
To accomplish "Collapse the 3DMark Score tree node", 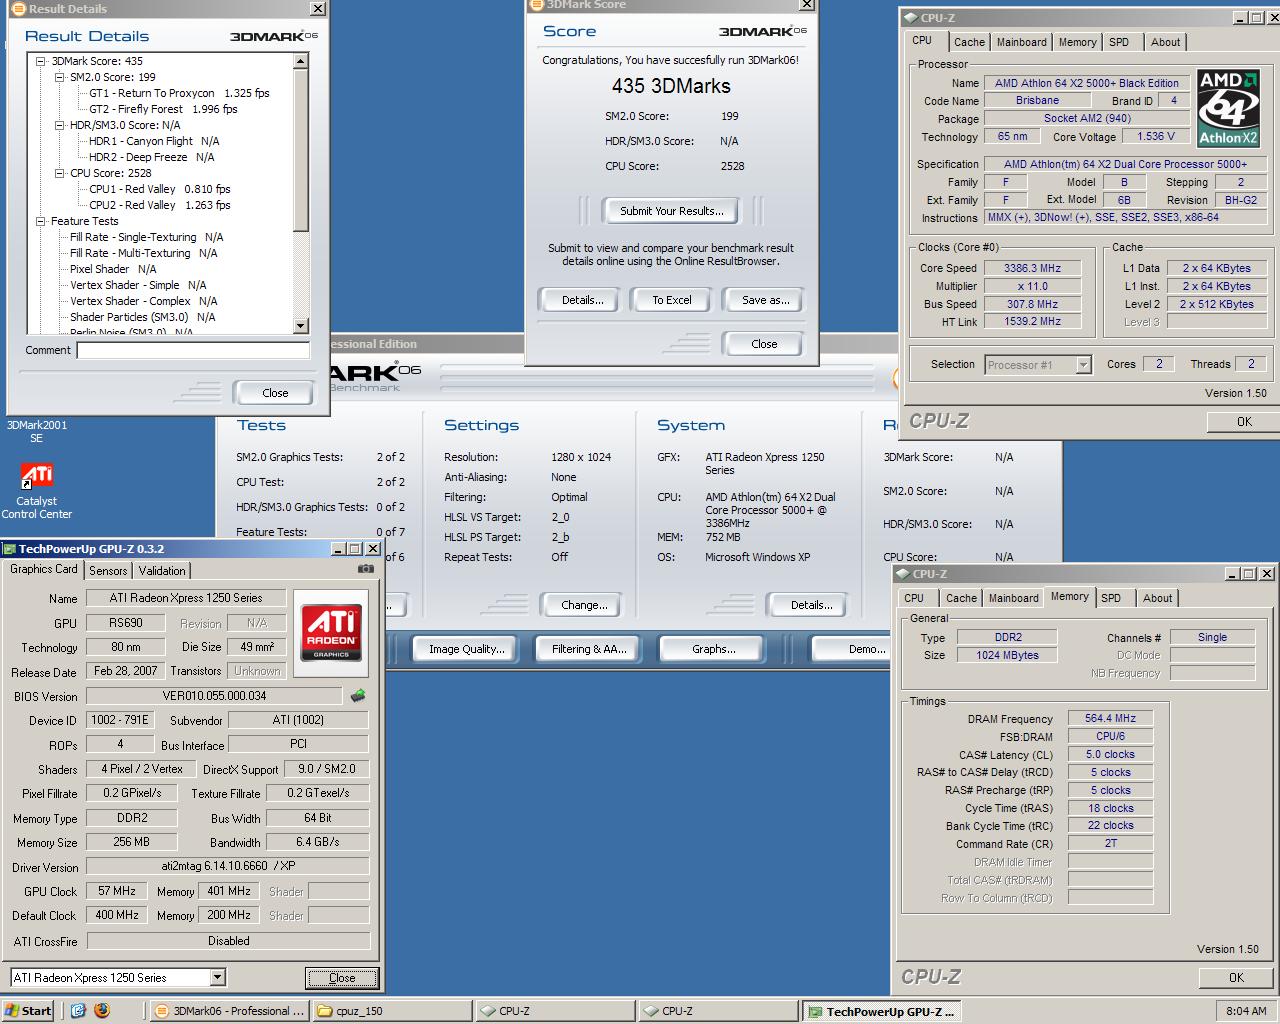I will click(x=41, y=61).
